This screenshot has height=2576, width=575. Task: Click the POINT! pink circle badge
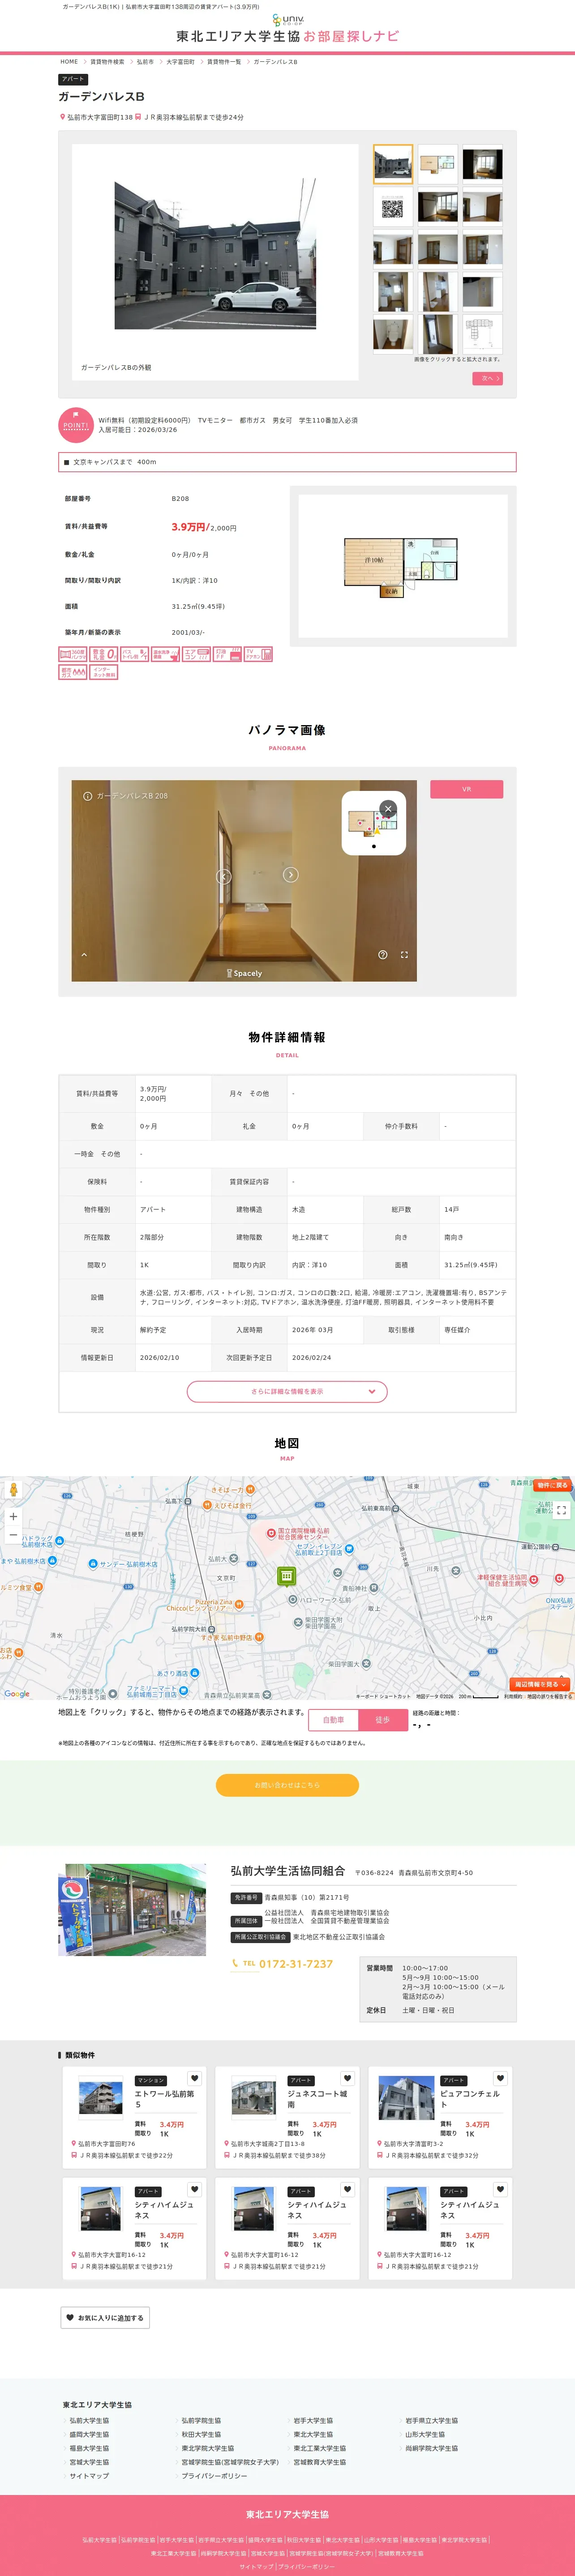76,425
